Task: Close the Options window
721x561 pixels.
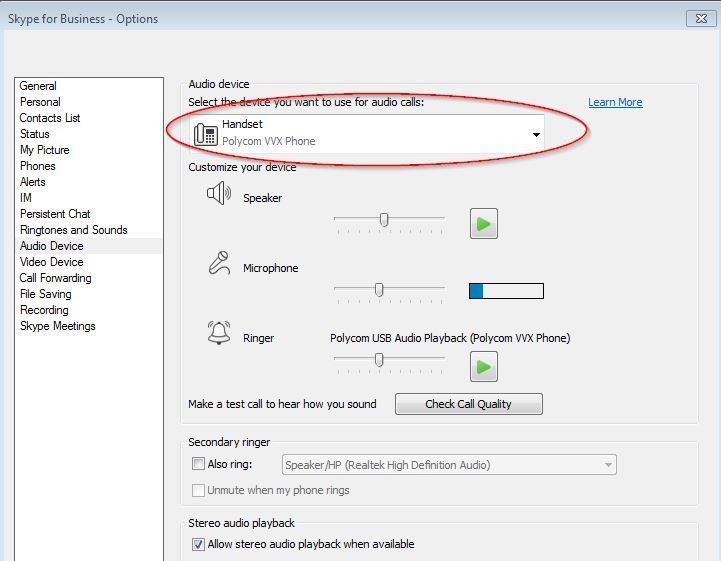Action: pos(701,18)
